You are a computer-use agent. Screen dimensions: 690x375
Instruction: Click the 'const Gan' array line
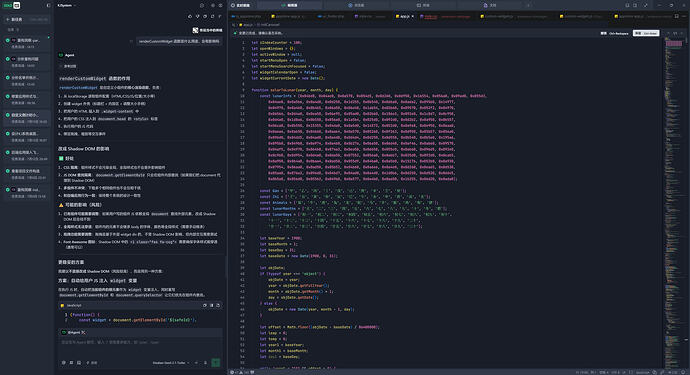tap(333, 191)
